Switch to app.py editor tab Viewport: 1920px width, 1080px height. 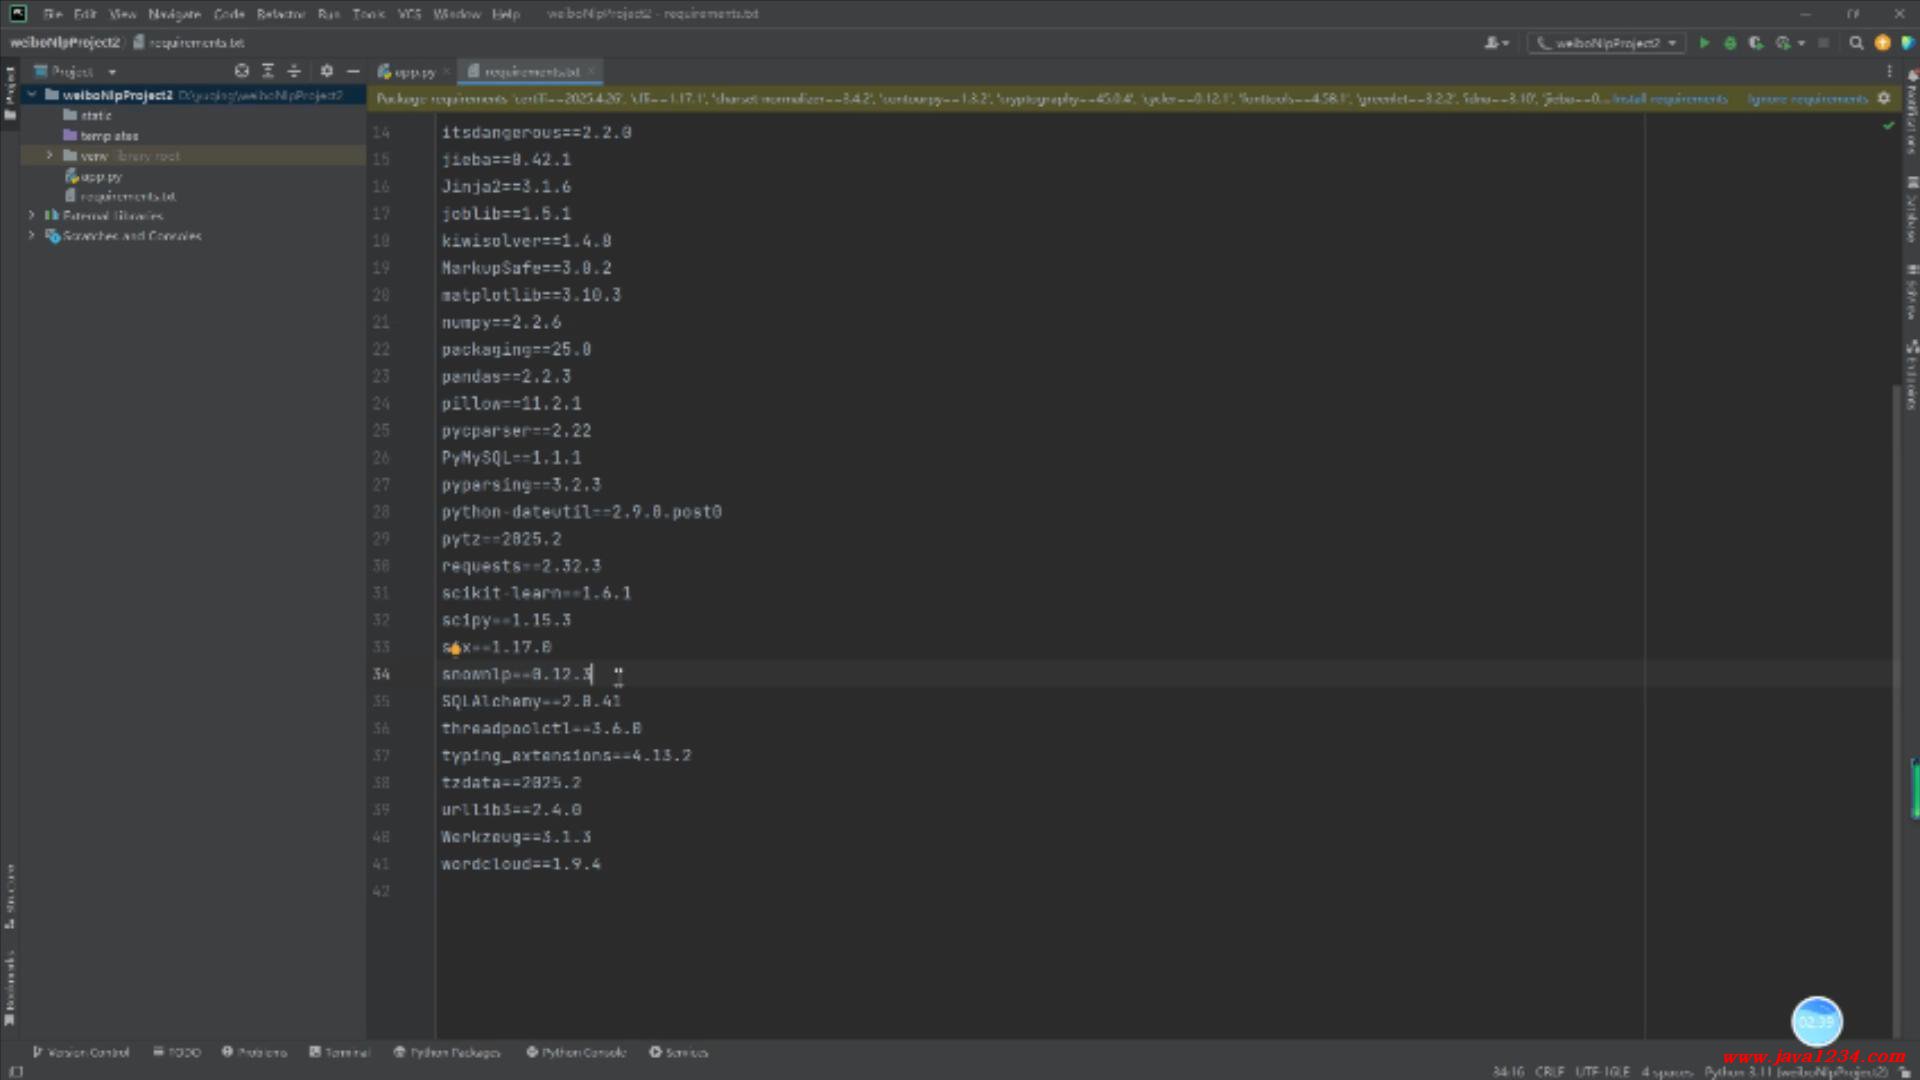point(407,72)
